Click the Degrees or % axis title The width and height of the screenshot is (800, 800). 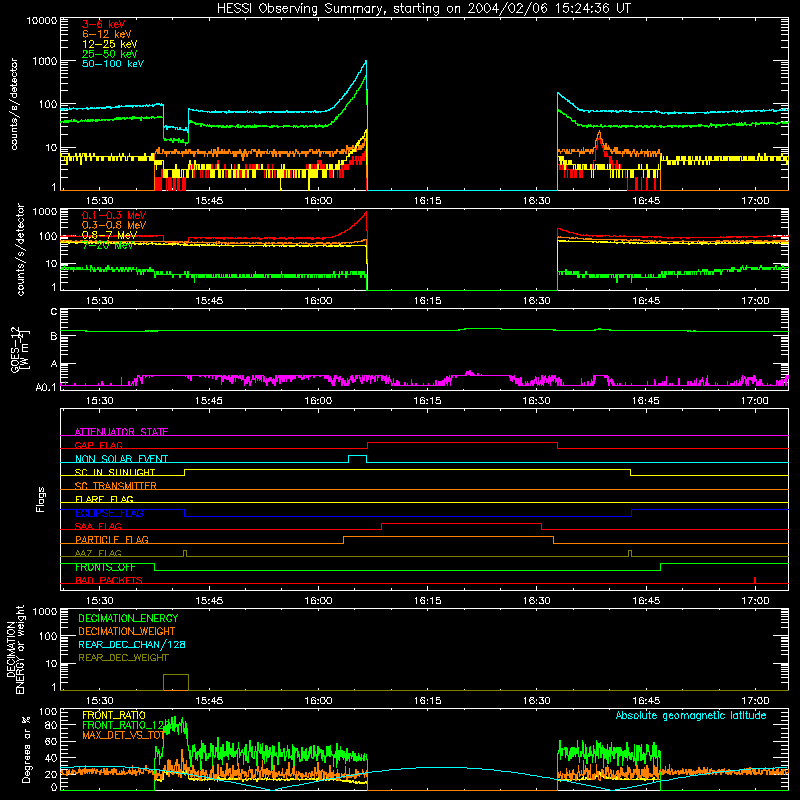[26, 749]
